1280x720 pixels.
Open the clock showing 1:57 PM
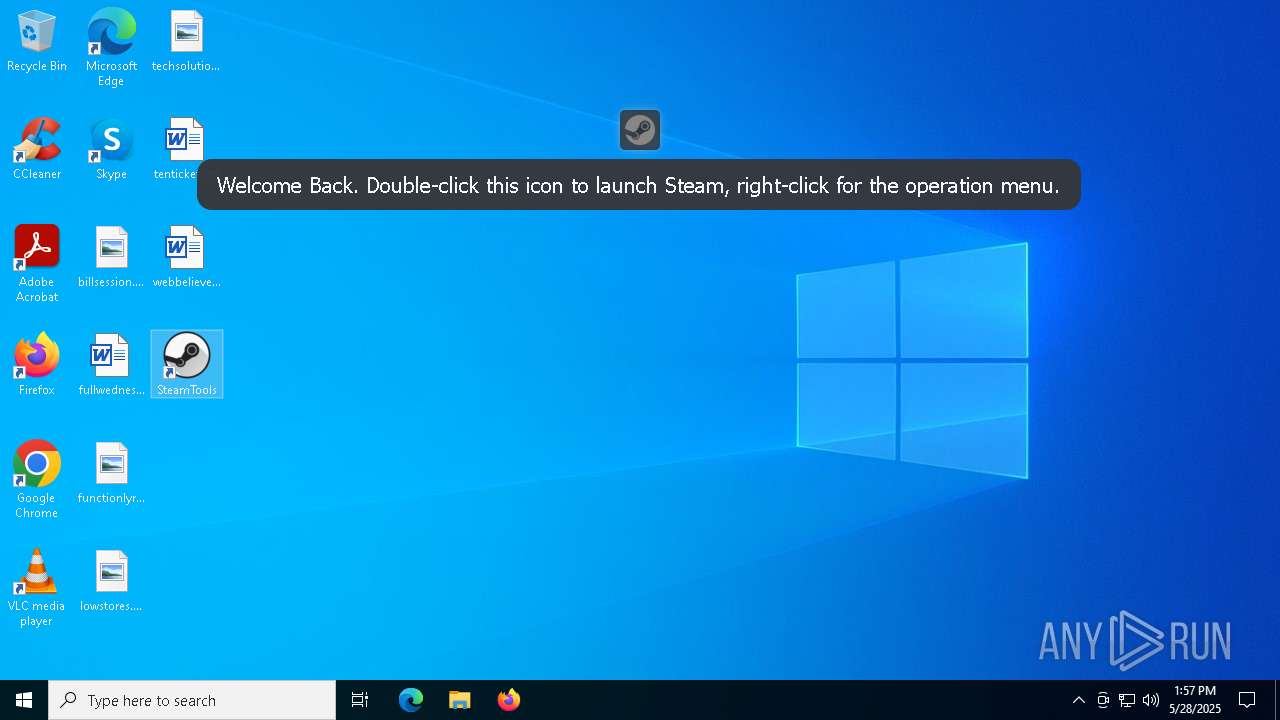1195,700
